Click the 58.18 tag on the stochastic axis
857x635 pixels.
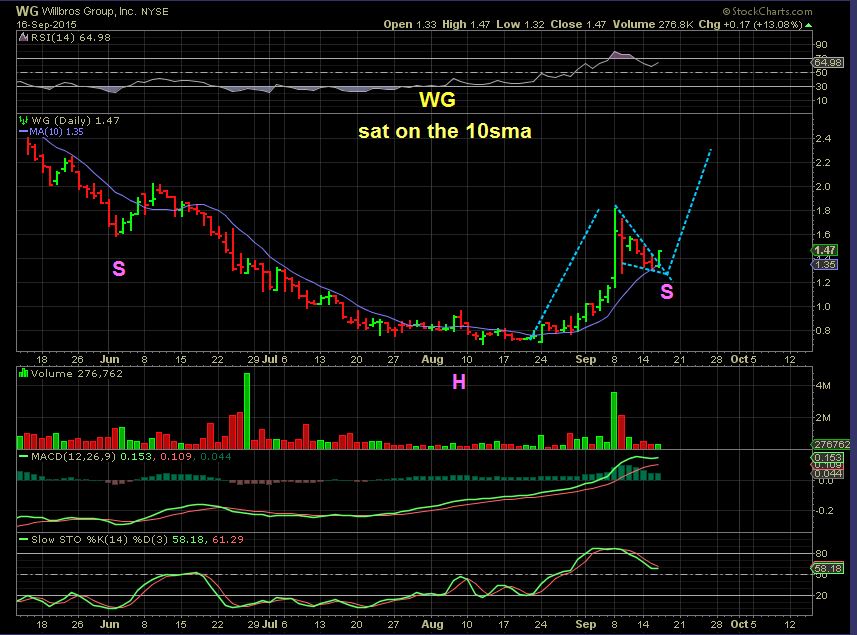tap(828, 569)
